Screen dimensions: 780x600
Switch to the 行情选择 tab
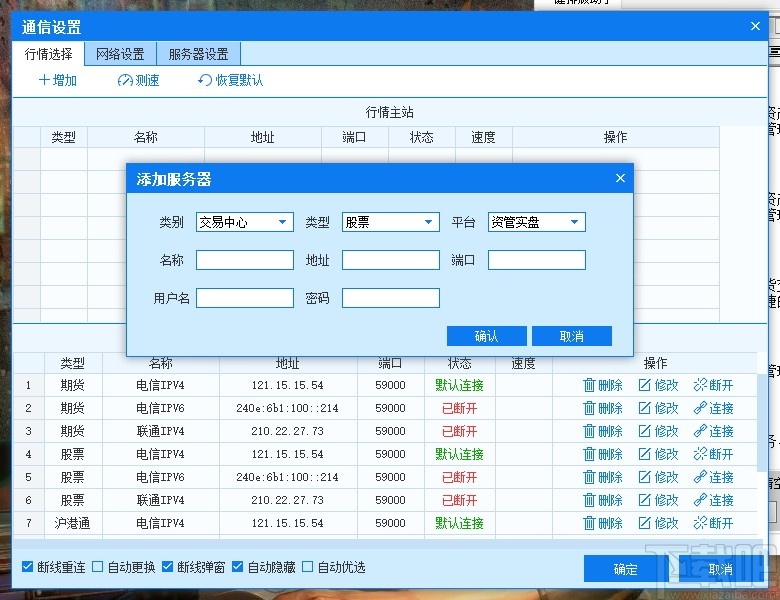point(48,54)
